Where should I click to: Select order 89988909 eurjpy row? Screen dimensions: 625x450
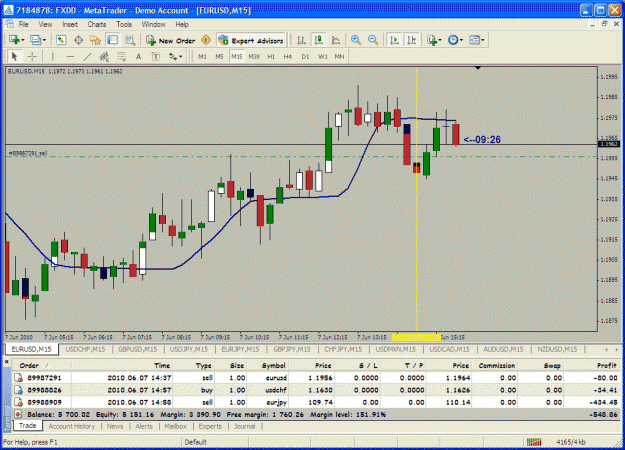(316, 402)
